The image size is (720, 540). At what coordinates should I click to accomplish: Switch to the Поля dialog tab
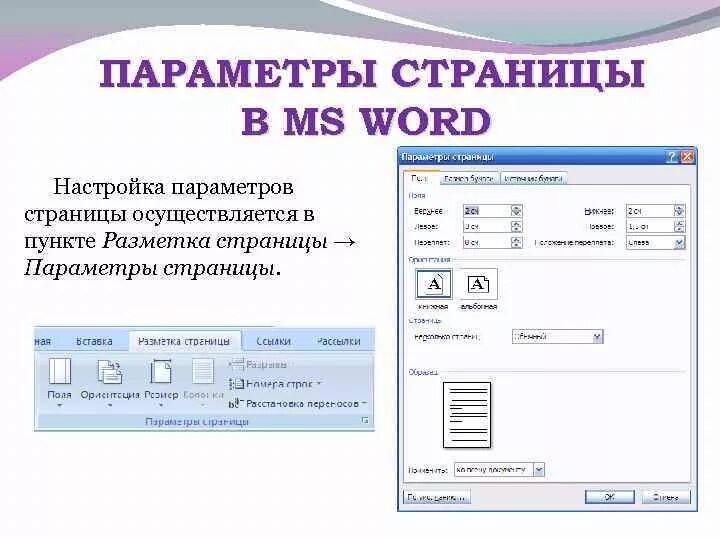420,178
